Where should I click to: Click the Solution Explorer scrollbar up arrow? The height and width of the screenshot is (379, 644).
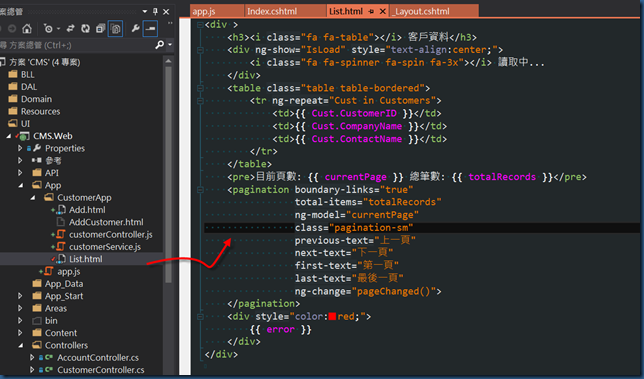[168, 61]
